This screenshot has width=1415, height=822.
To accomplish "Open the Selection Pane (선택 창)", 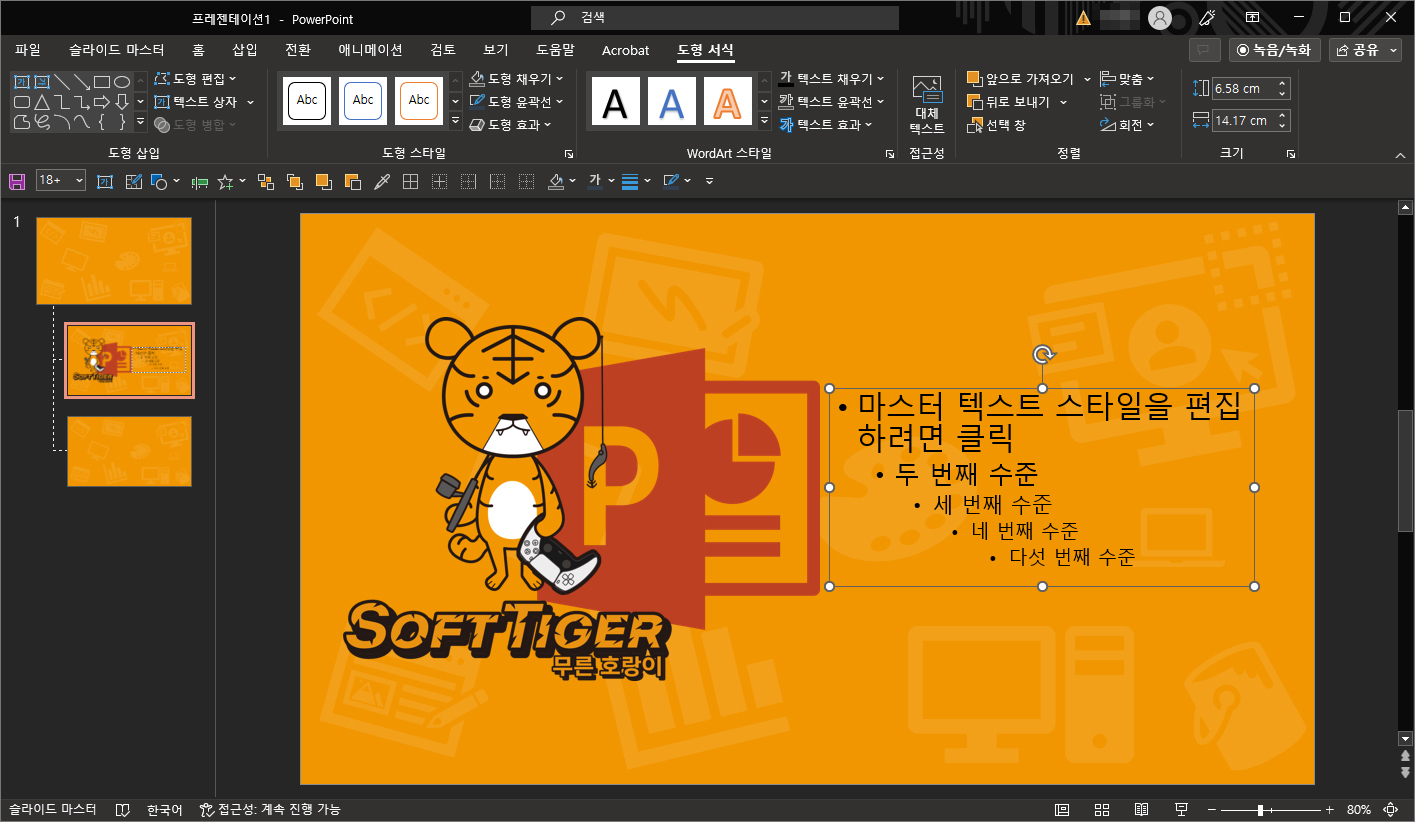I will [996, 125].
